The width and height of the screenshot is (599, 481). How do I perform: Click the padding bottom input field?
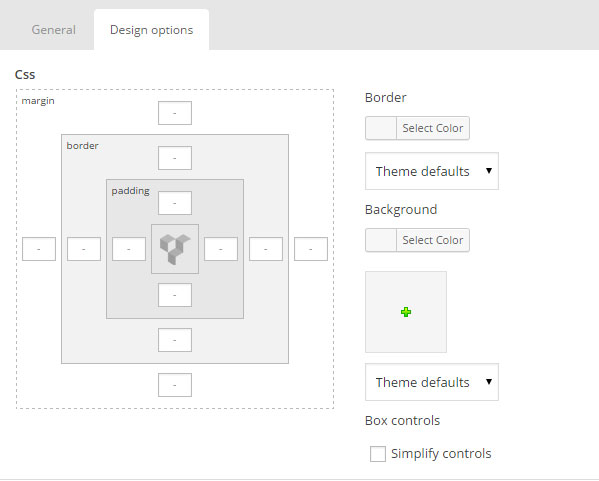click(175, 295)
